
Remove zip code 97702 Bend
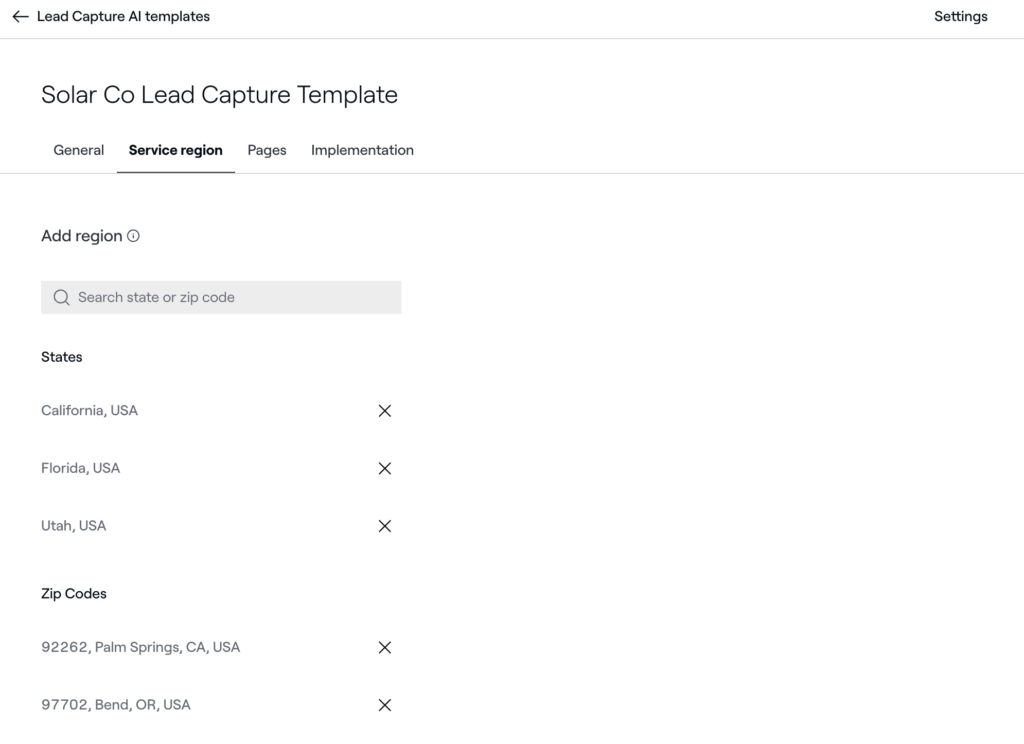coord(385,705)
